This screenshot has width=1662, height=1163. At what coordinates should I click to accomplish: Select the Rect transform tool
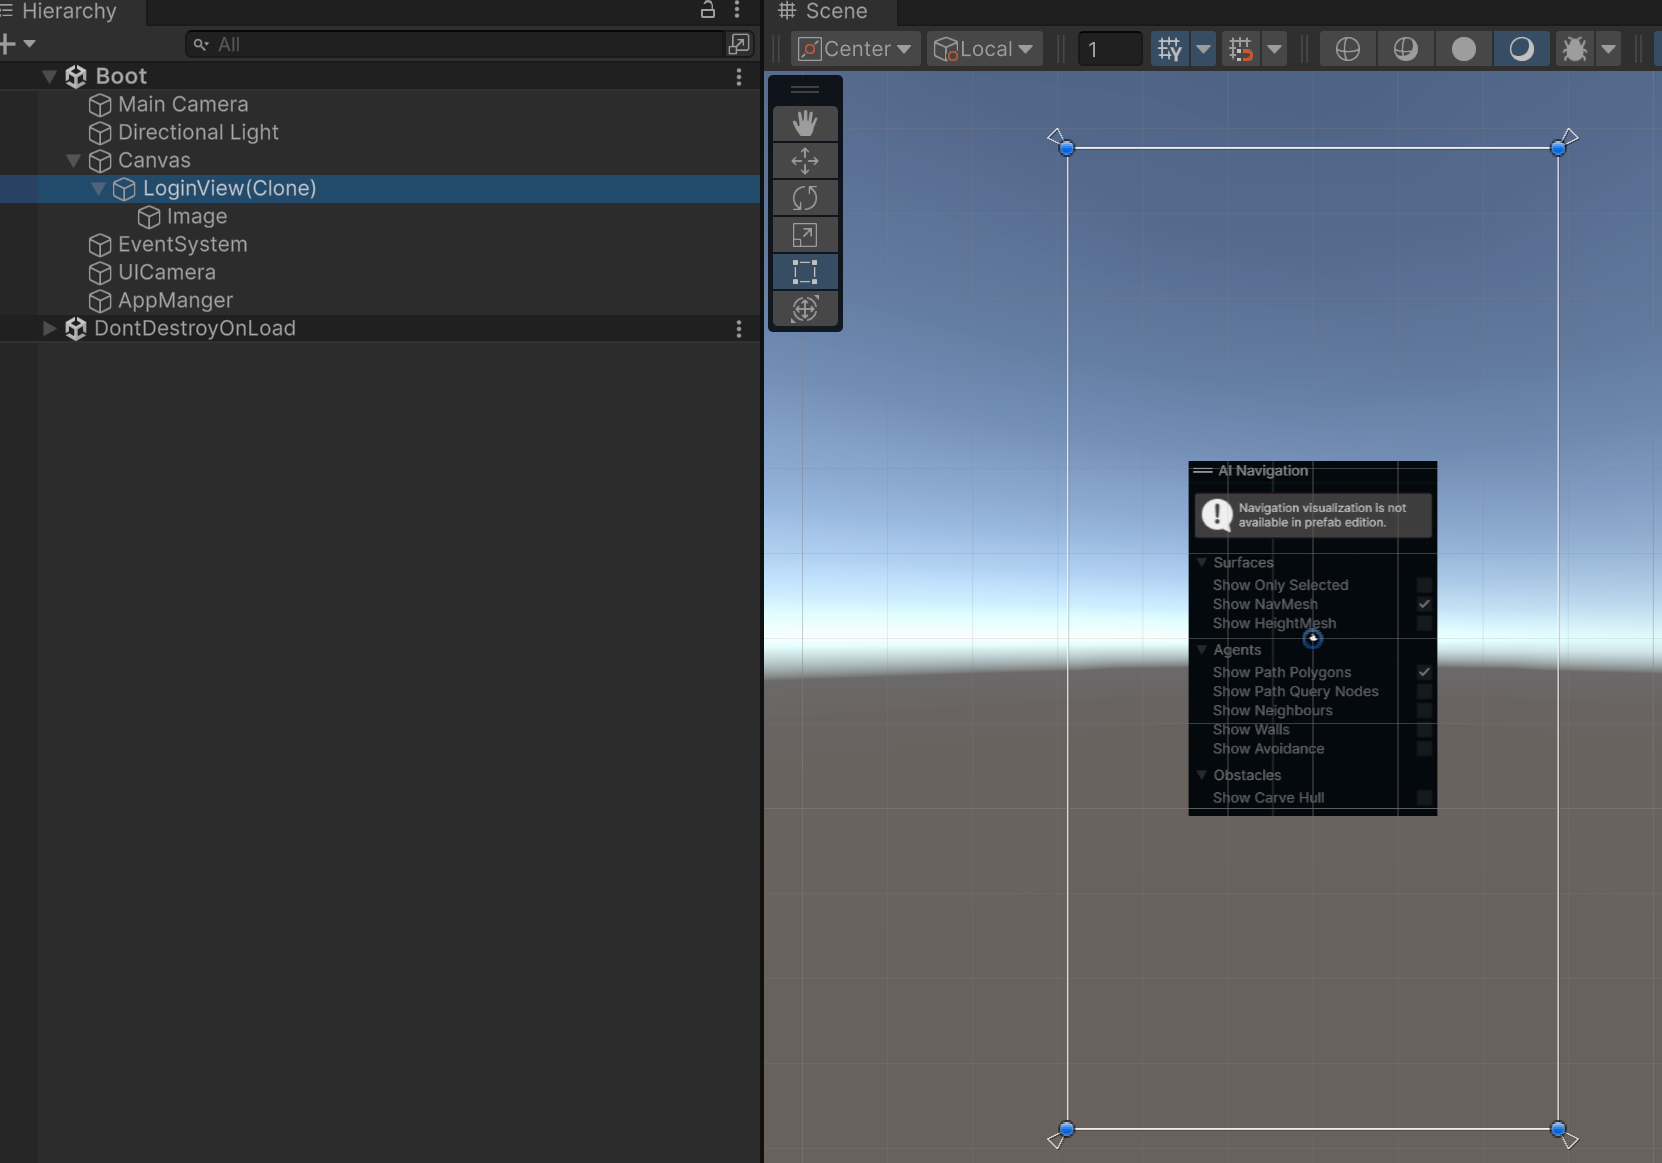coord(805,272)
